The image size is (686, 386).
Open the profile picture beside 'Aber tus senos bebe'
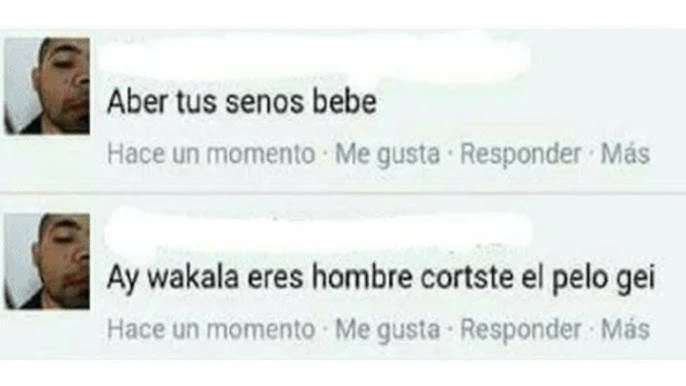47,86
